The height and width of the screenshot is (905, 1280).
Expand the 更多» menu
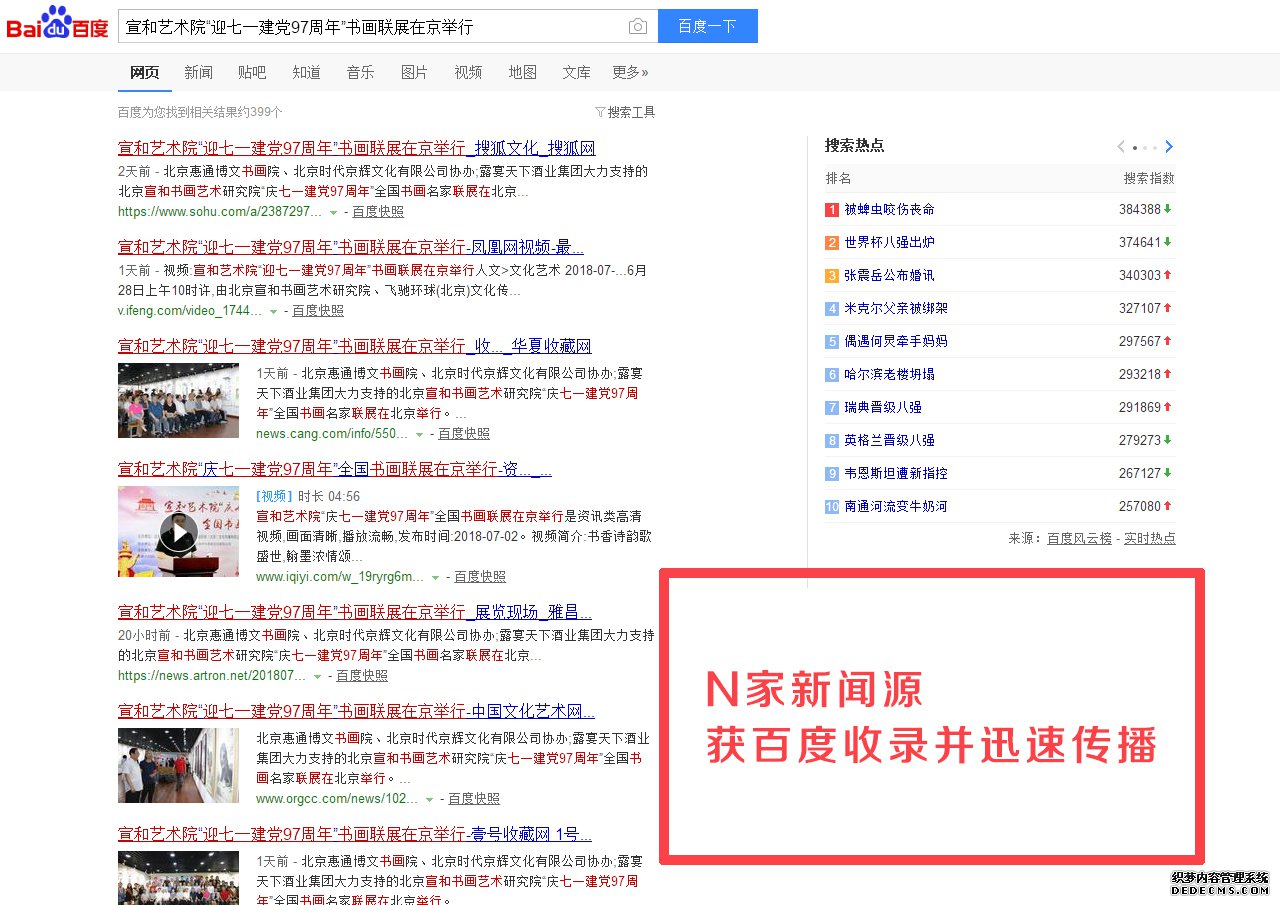pyautogui.click(x=630, y=72)
